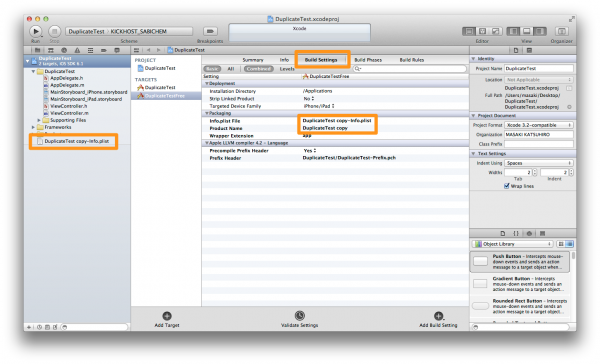This screenshot has width=600, height=364.
Task: Select DuplicateTest copy-Info.plist in navigator
Action: (x=77, y=141)
